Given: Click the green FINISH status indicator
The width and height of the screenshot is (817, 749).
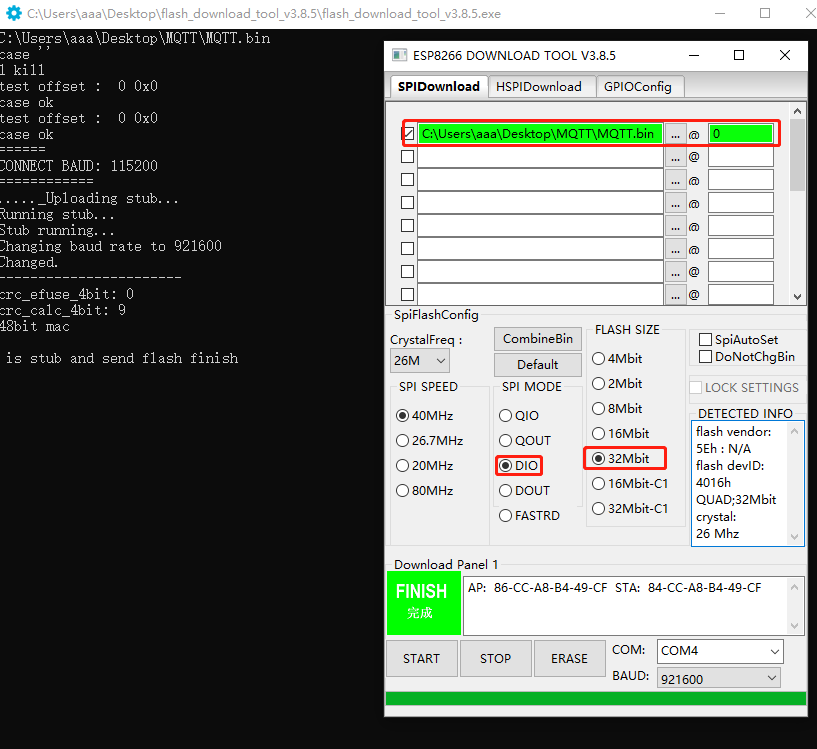Looking at the screenshot, I should (424, 603).
